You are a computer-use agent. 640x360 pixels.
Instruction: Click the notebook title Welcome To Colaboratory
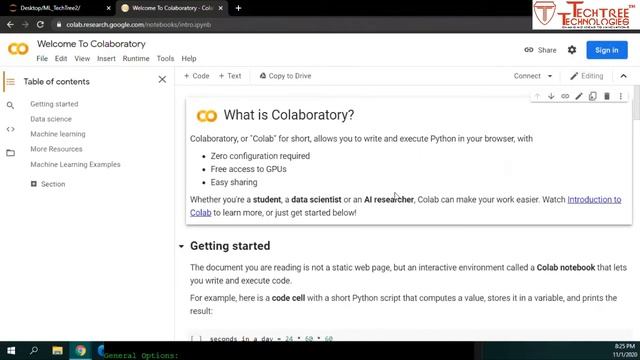(x=91, y=44)
